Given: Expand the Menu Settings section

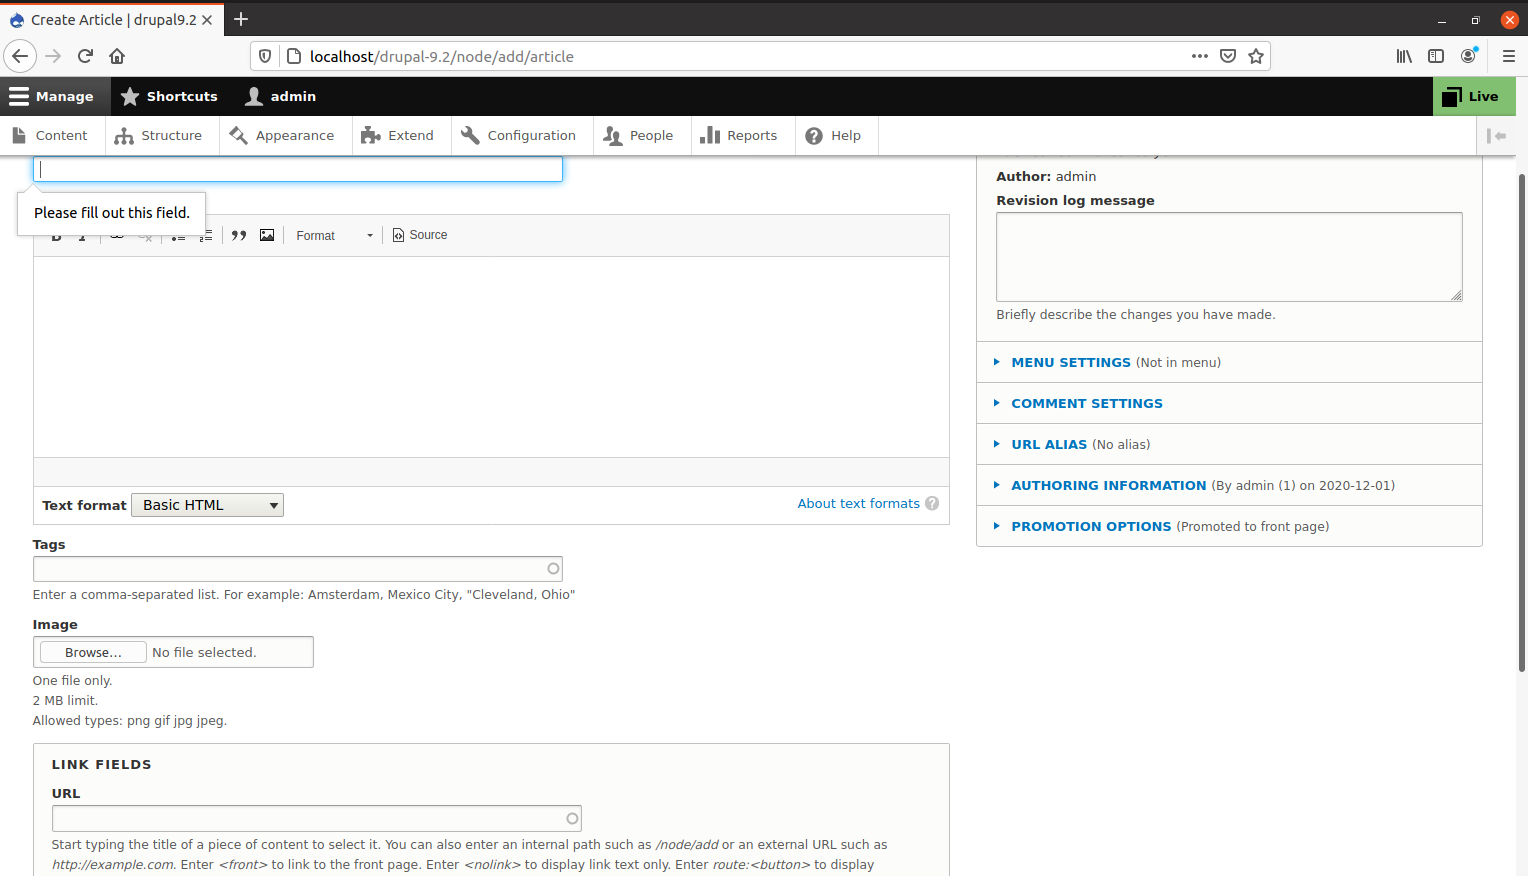Looking at the screenshot, I should pyautogui.click(x=1071, y=362).
